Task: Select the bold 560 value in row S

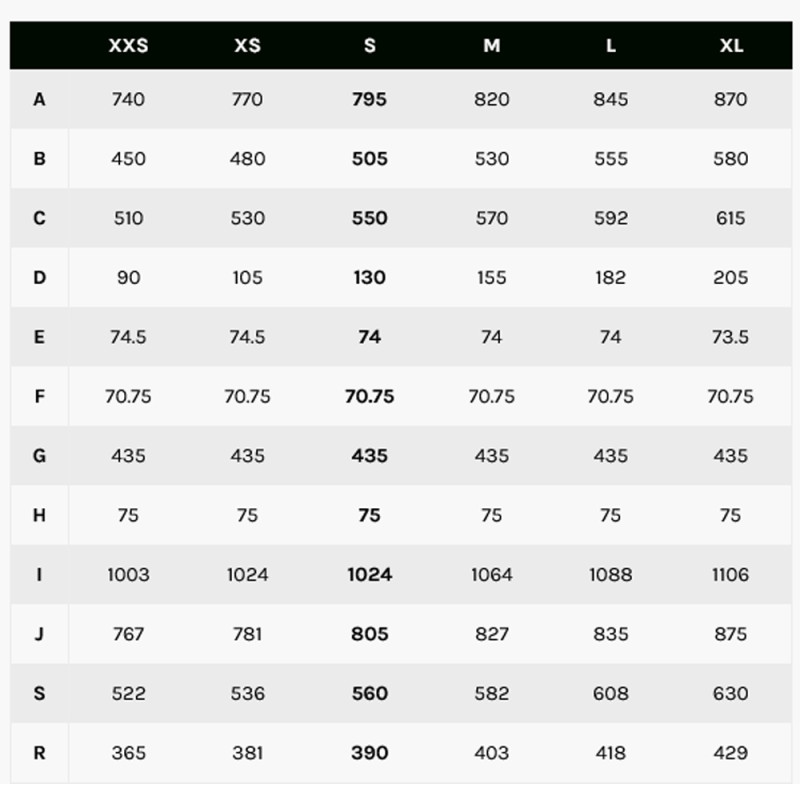Action: coord(370,693)
